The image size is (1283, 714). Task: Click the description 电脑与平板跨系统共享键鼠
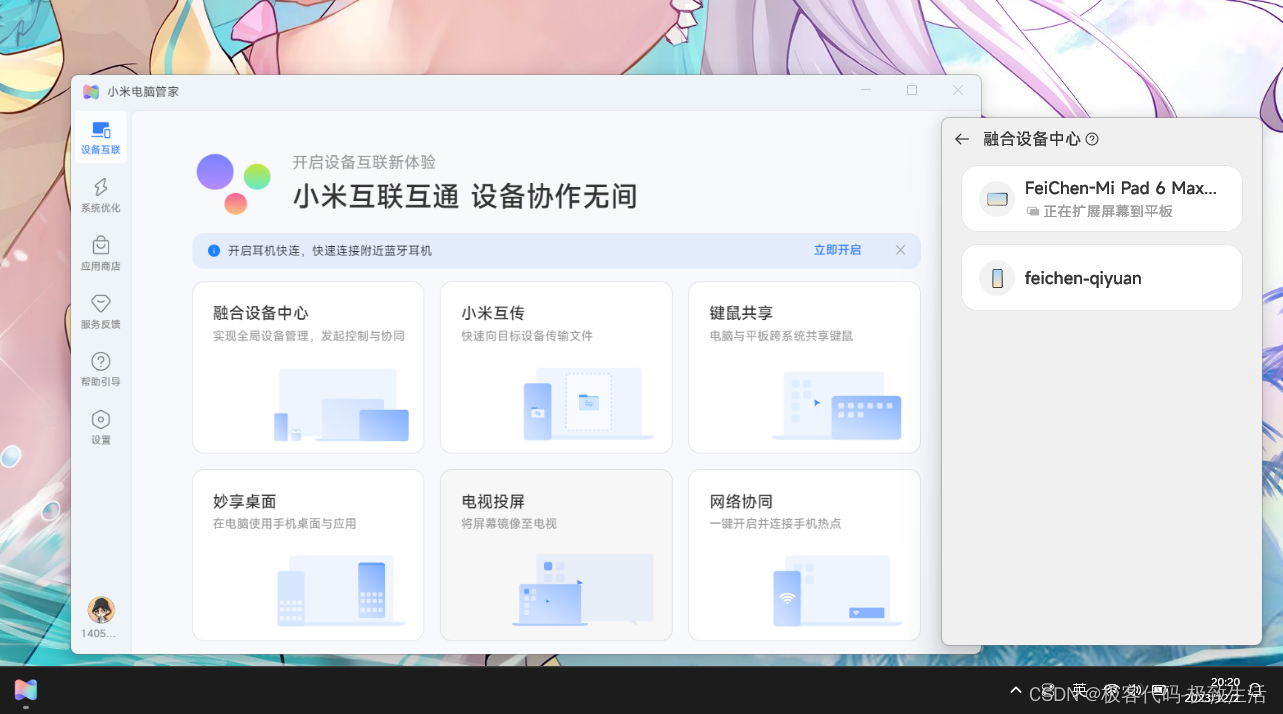(781, 336)
